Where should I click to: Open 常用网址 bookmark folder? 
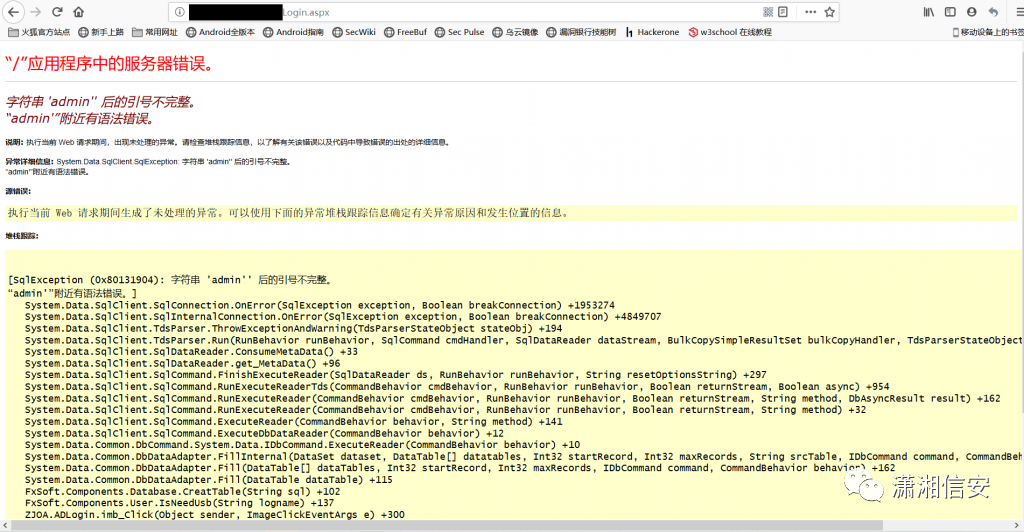pyautogui.click(x=155, y=32)
